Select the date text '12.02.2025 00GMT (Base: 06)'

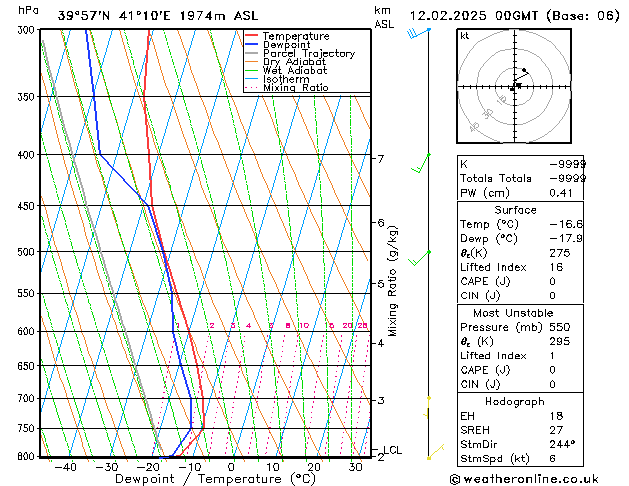click(515, 16)
